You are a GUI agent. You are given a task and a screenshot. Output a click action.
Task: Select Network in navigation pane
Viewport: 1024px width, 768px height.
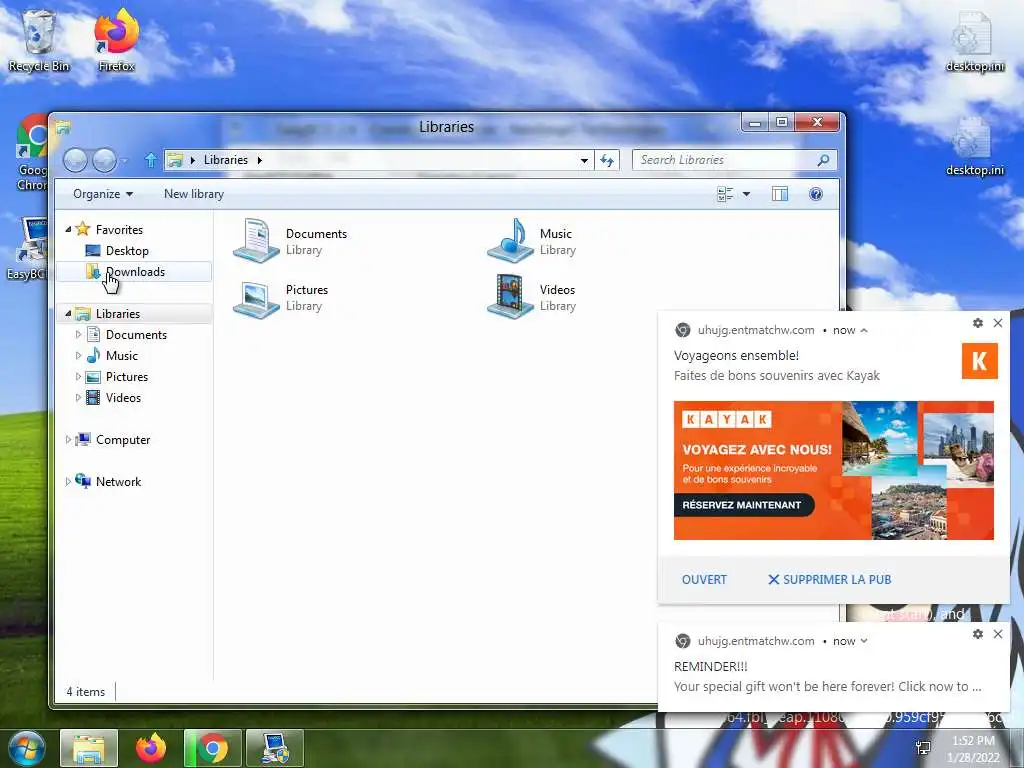[118, 481]
